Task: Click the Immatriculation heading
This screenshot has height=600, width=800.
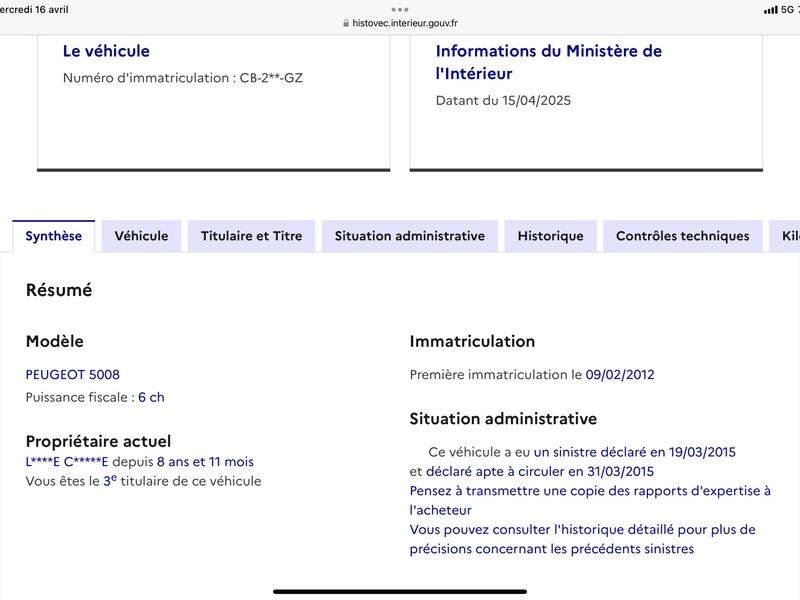Action: [x=472, y=341]
